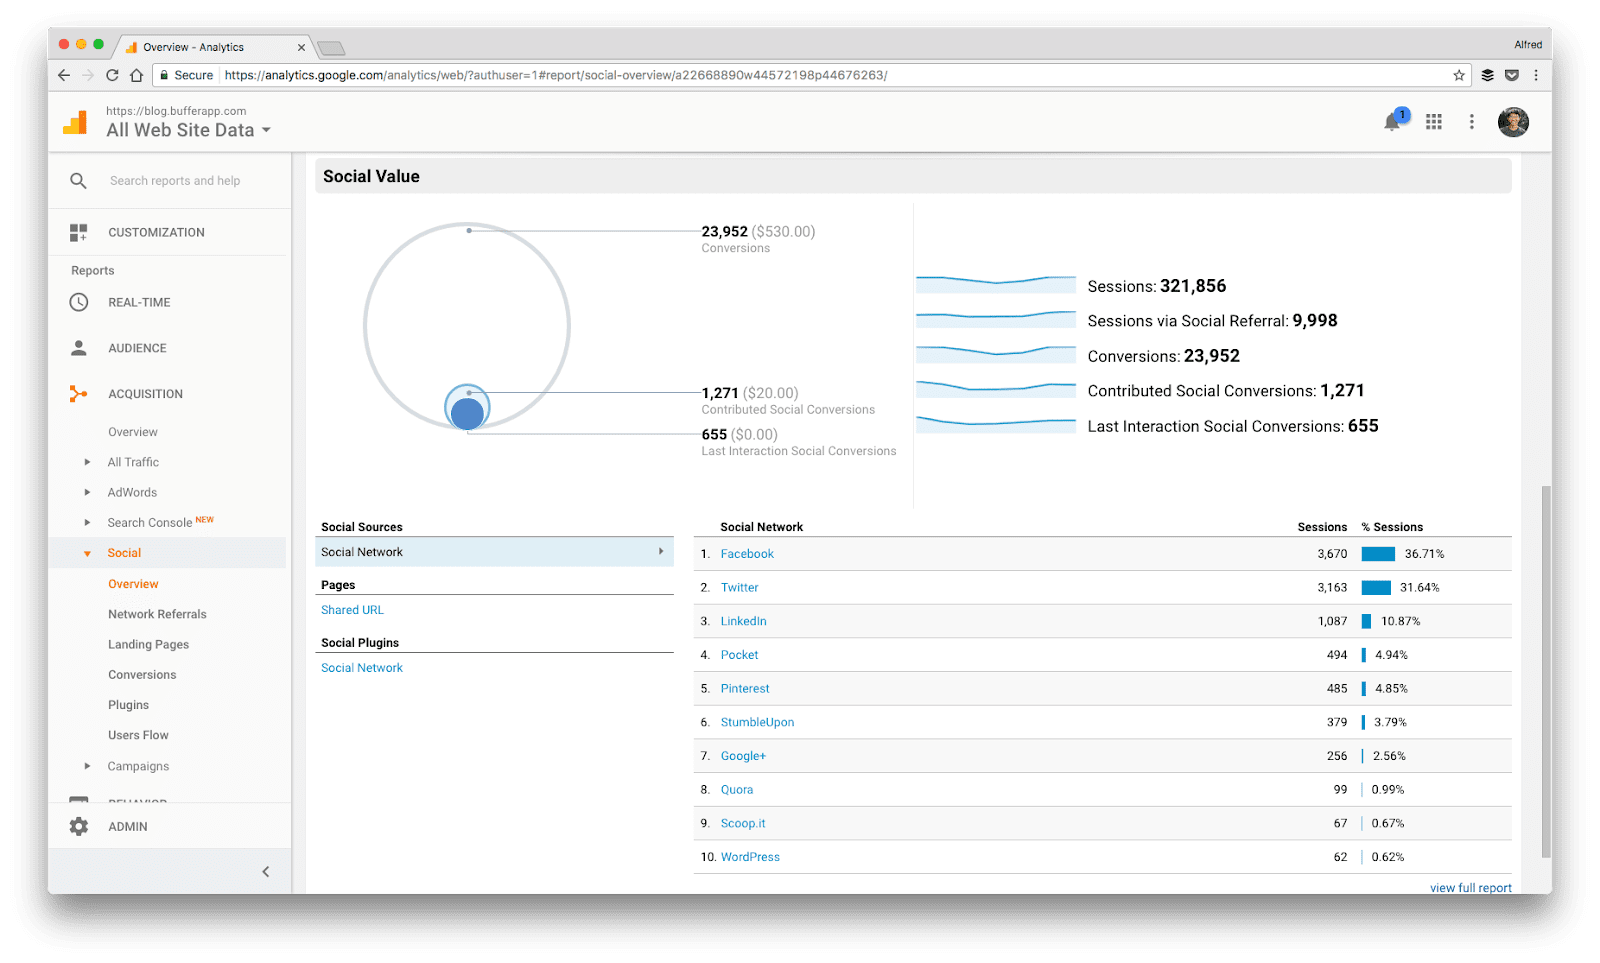This screenshot has width=1600, height=963.
Task: Select the Overview - Analytics browser tab
Action: (x=214, y=47)
